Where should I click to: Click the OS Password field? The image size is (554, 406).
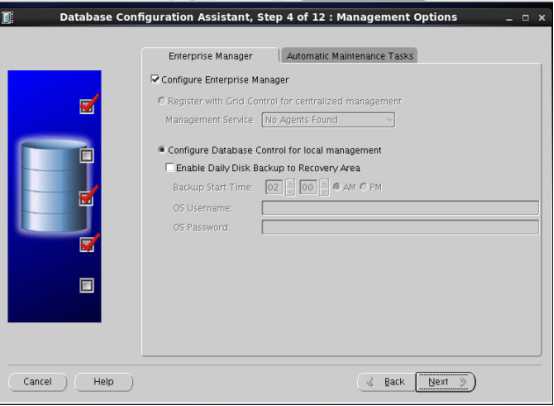pos(400,226)
